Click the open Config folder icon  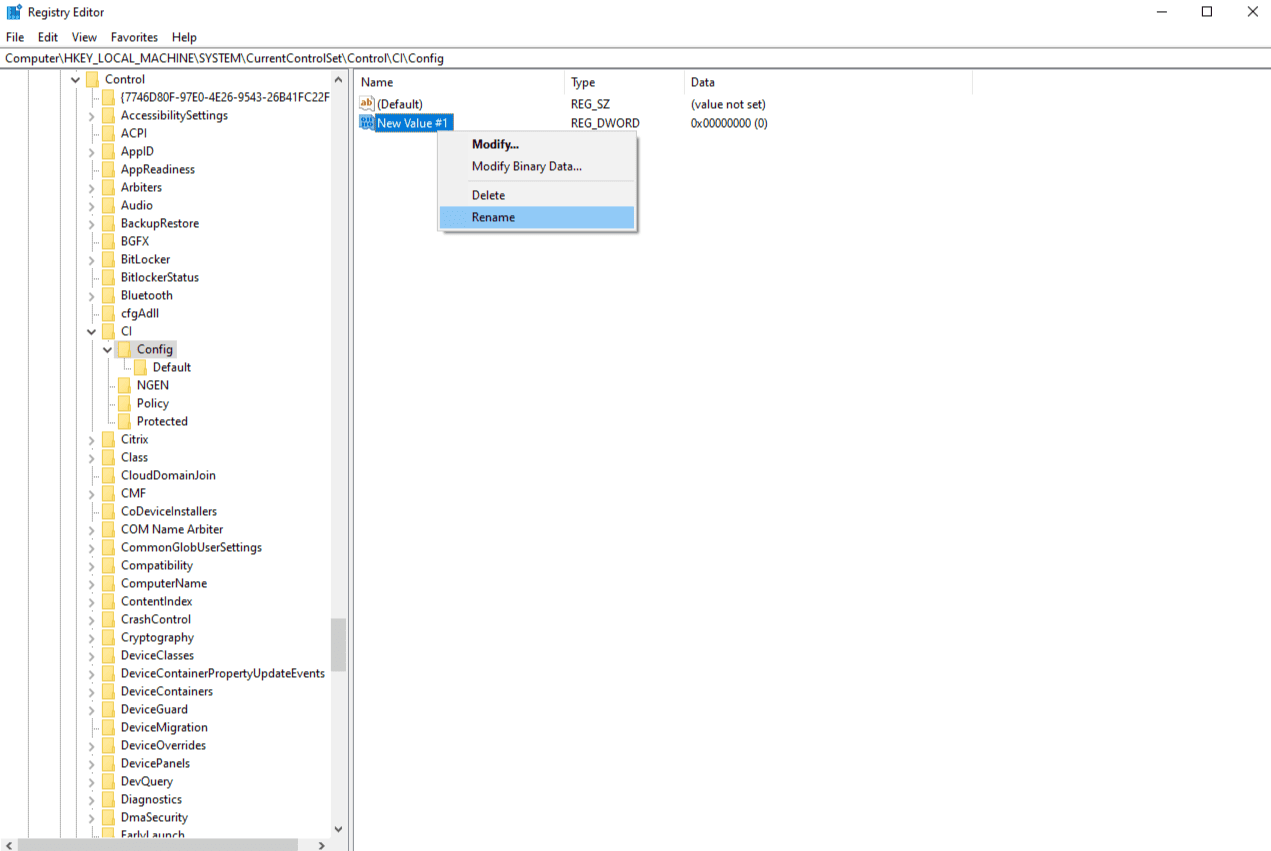click(x=124, y=349)
